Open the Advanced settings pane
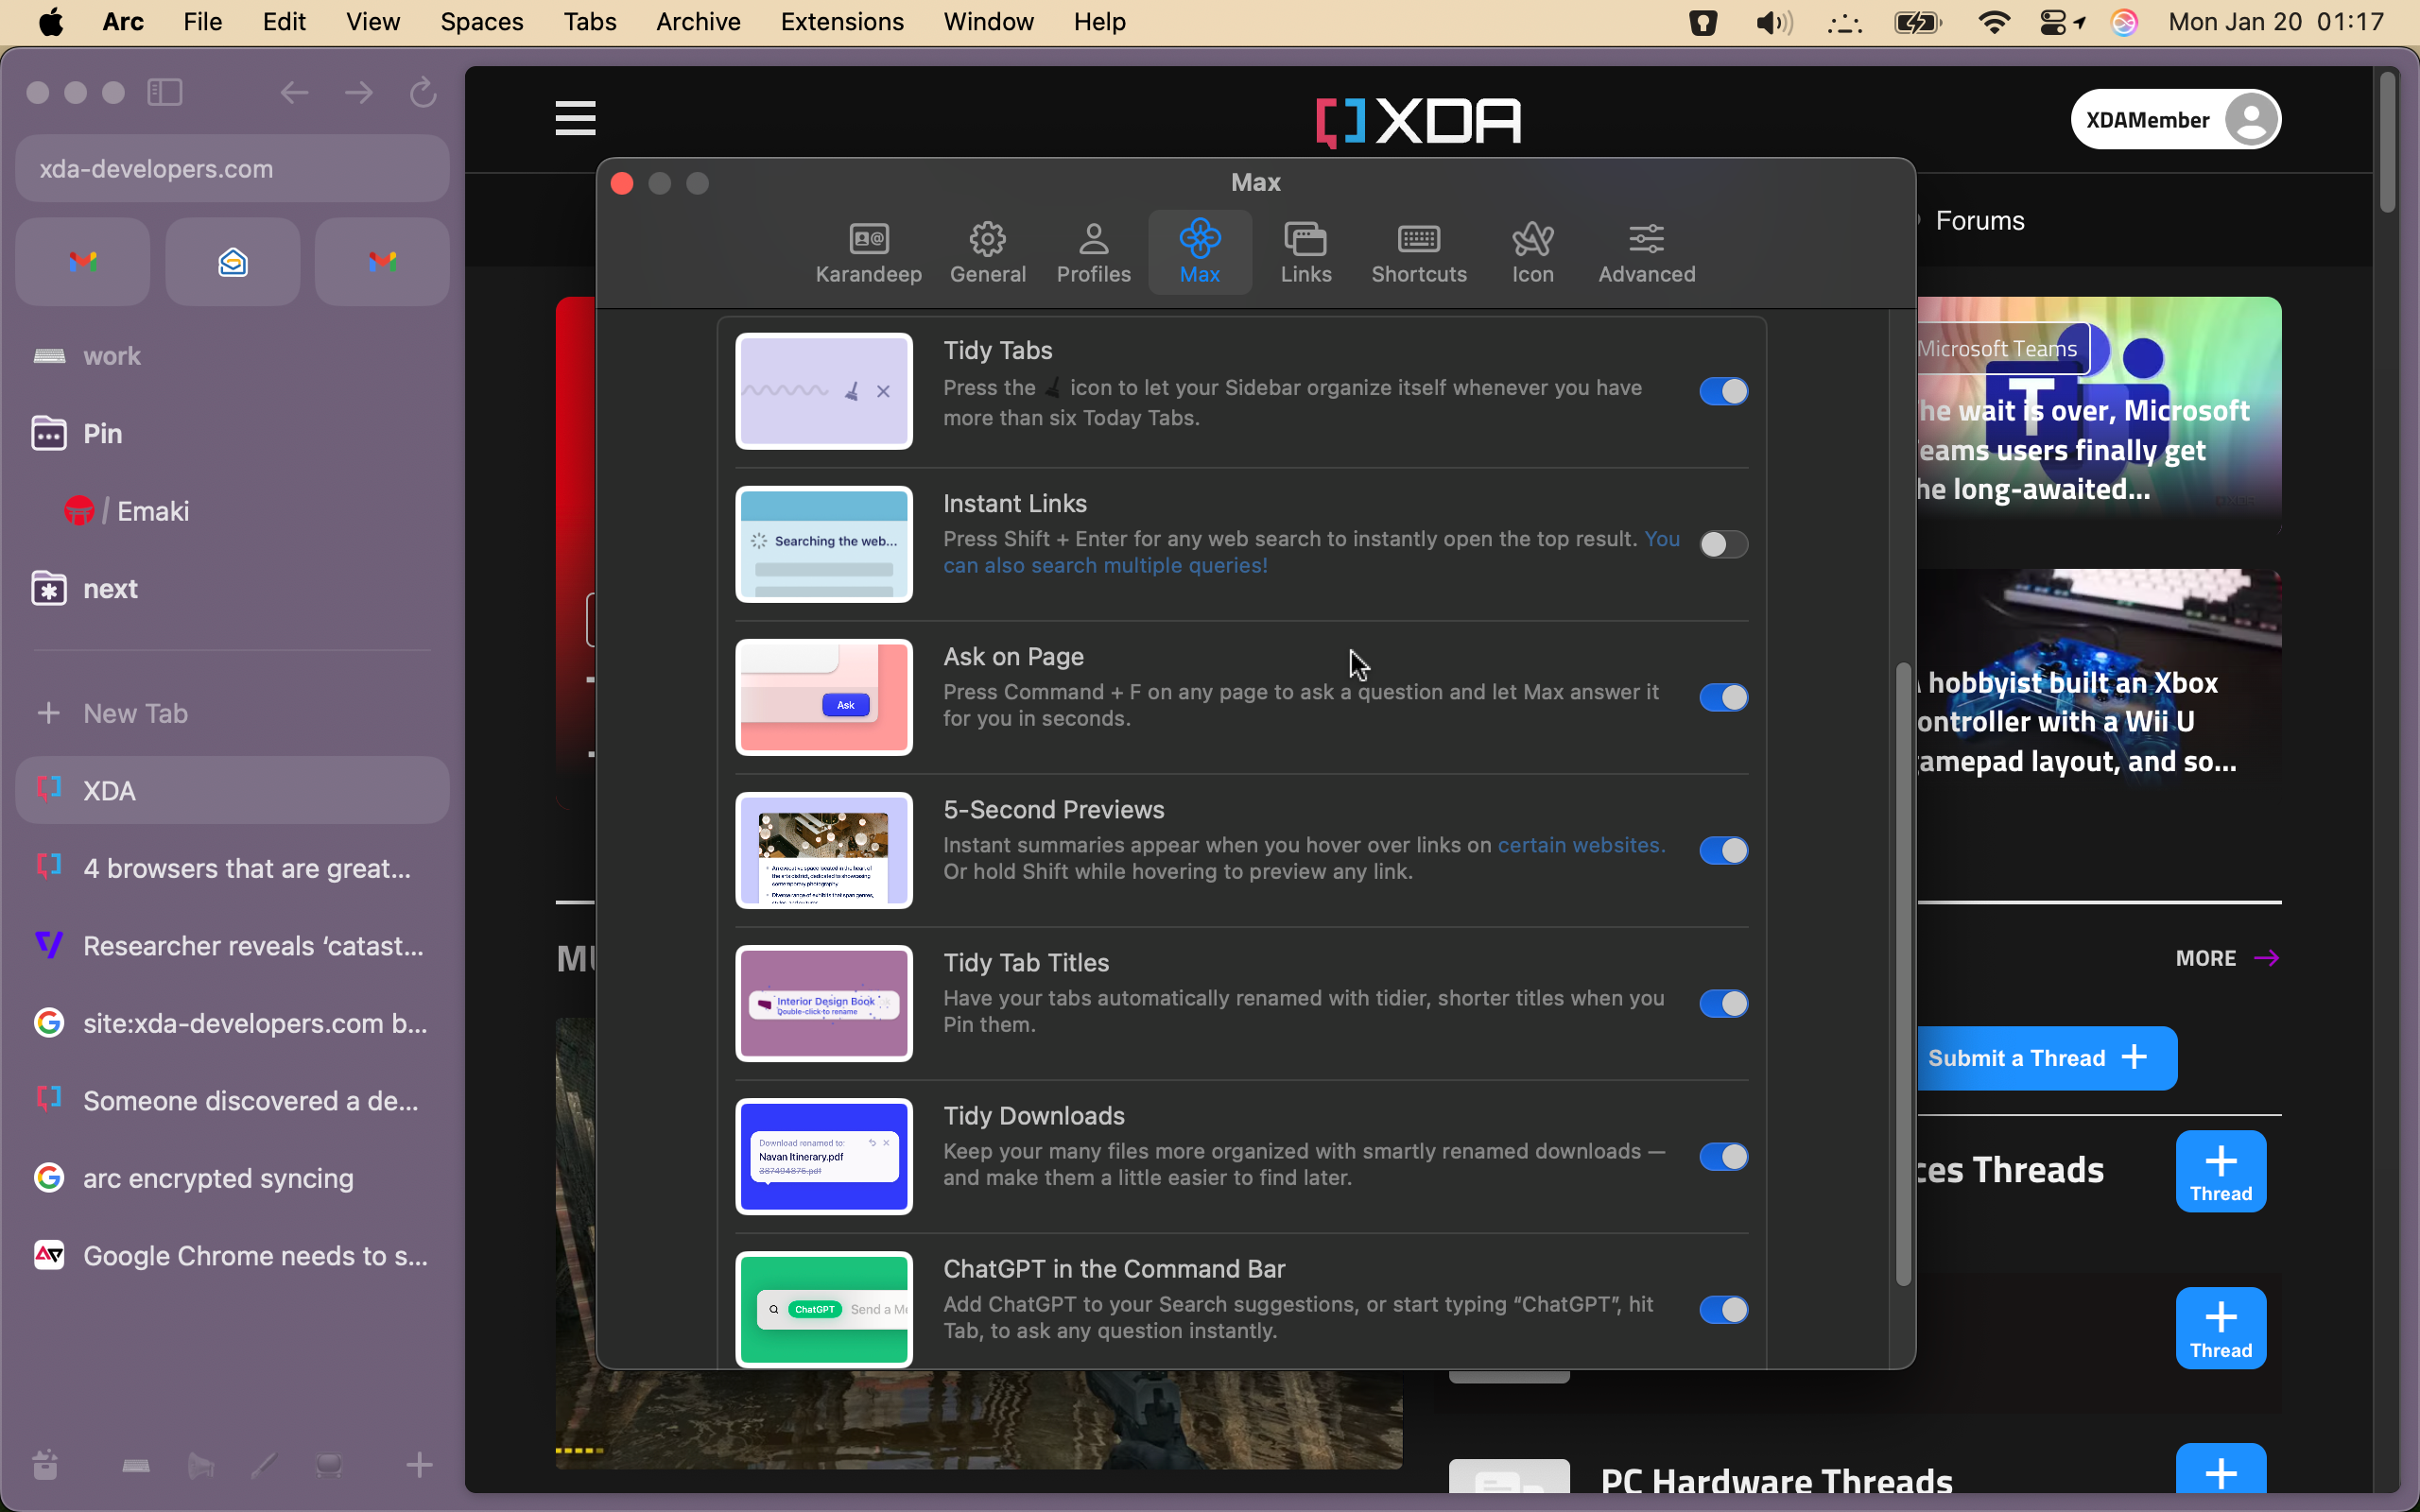 [x=1646, y=252]
